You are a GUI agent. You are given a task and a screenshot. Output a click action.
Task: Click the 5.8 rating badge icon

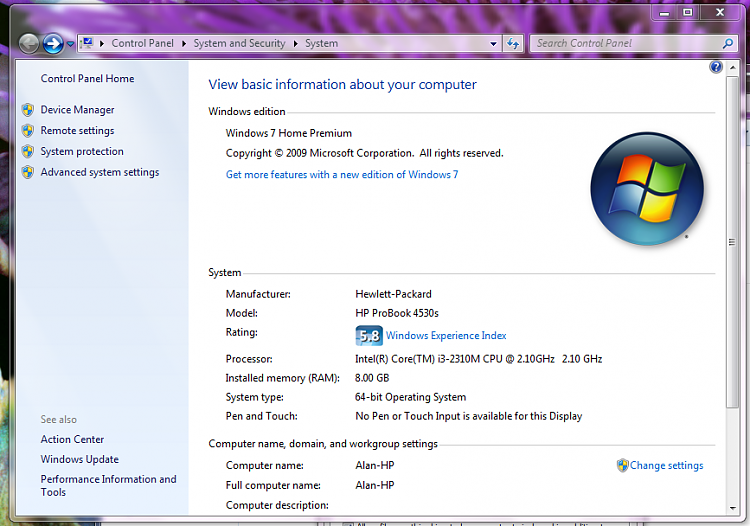pos(369,336)
